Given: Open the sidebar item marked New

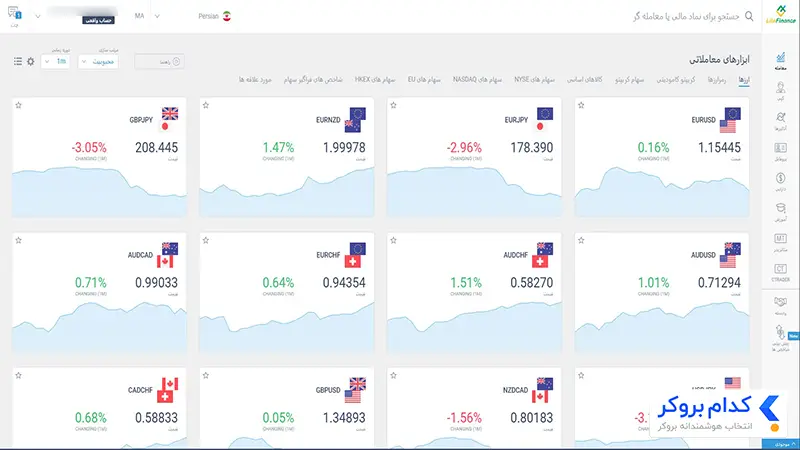Looking at the screenshot, I should coord(781,338).
